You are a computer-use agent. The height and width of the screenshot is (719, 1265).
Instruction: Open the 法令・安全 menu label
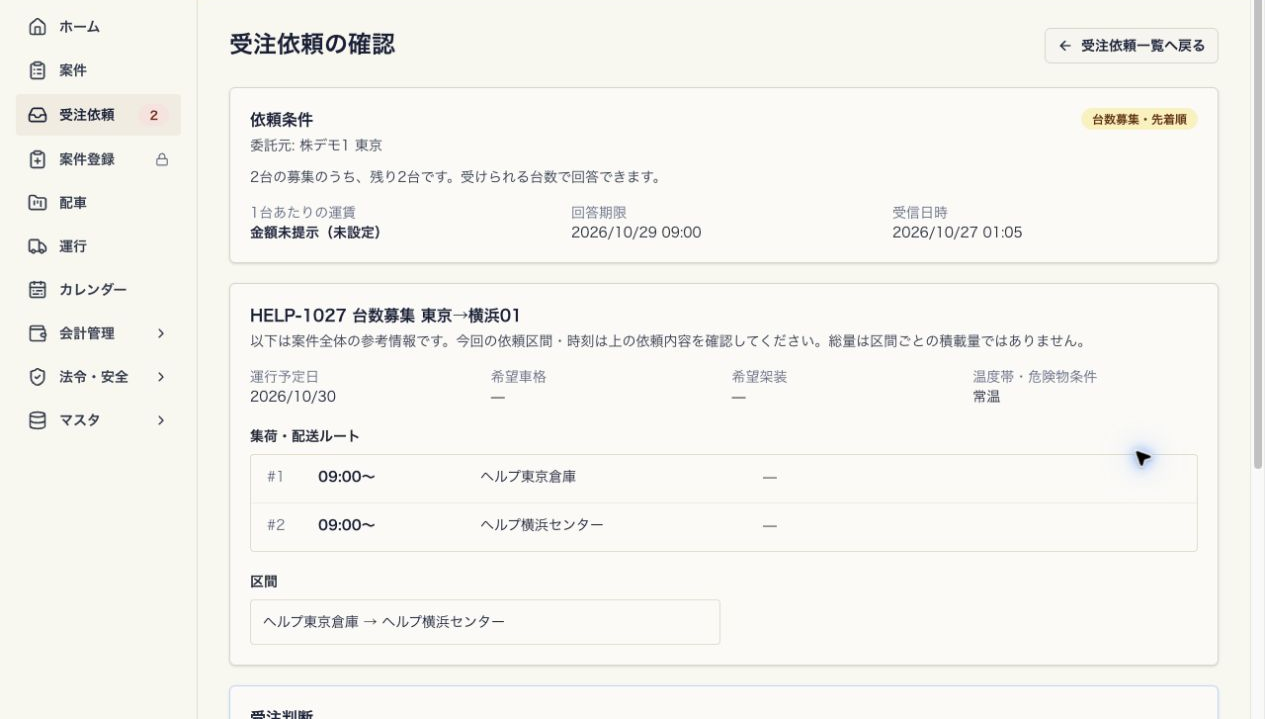tap(94, 377)
